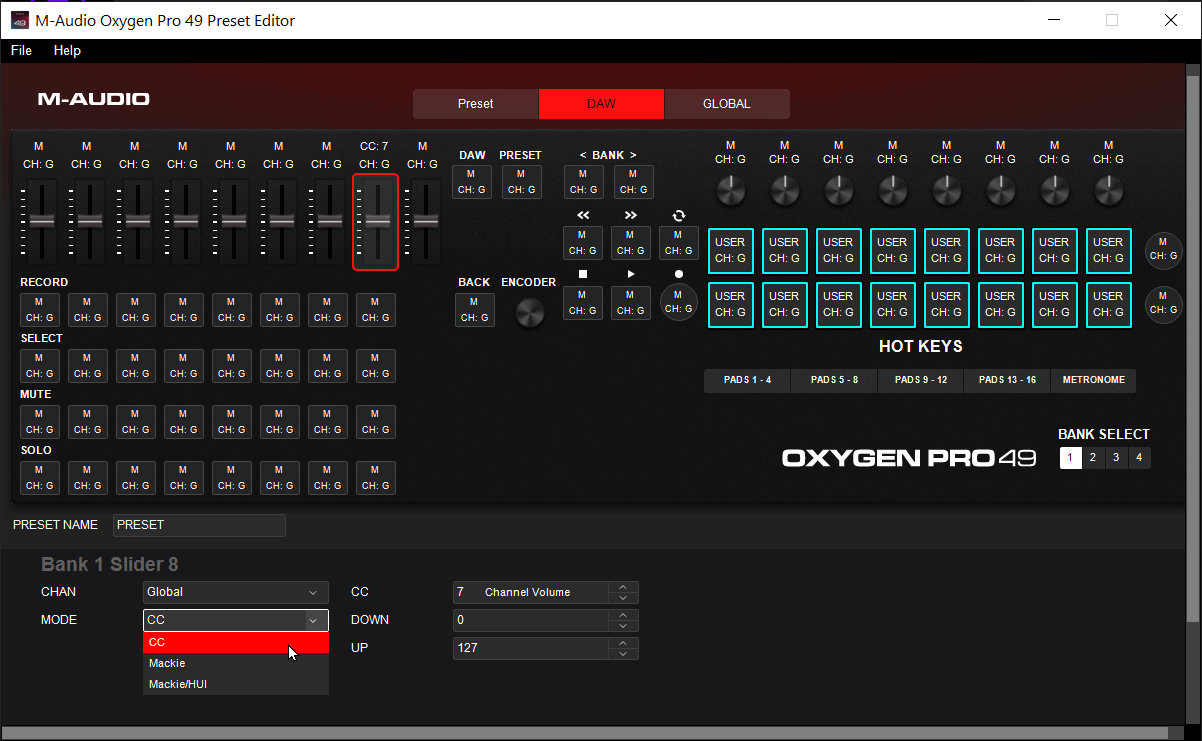The height and width of the screenshot is (741, 1202).
Task: Click the seventh knob in the top row
Action: click(x=1055, y=188)
